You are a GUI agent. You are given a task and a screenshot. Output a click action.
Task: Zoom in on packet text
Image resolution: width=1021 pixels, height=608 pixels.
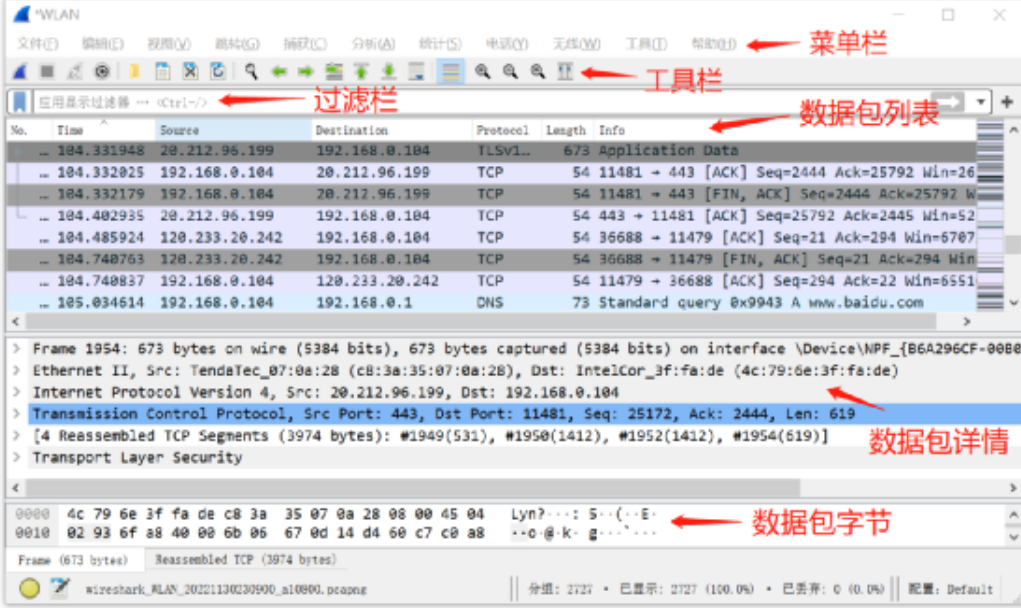pyautogui.click(x=482, y=72)
